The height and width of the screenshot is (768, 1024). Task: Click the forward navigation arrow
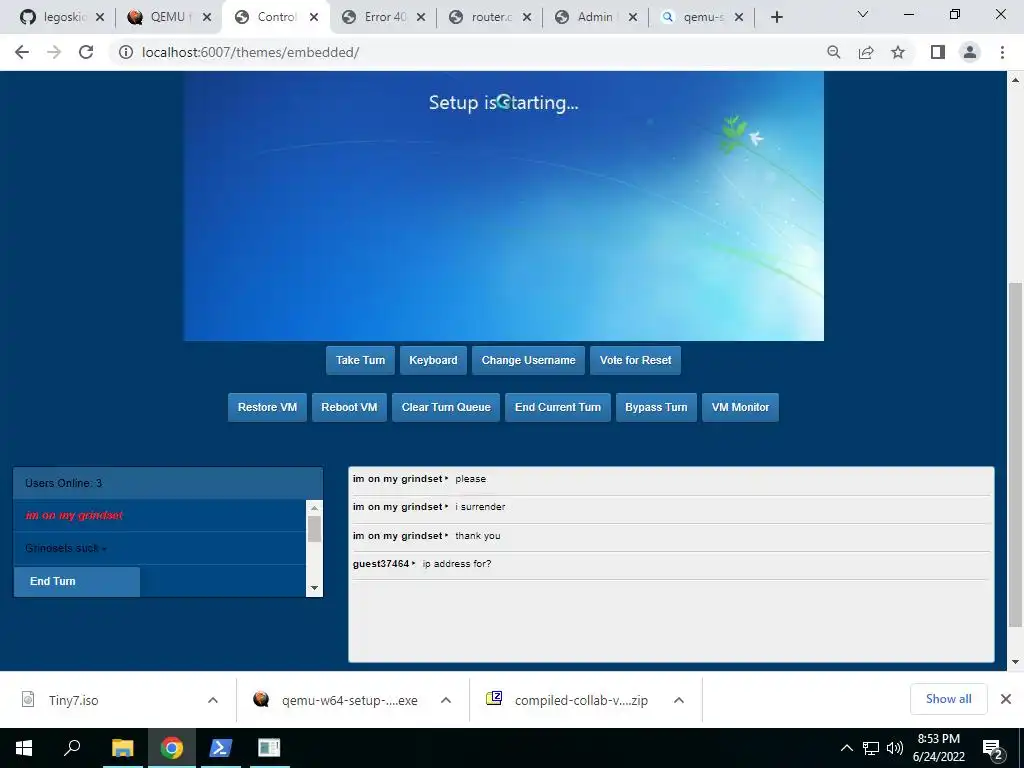click(54, 52)
